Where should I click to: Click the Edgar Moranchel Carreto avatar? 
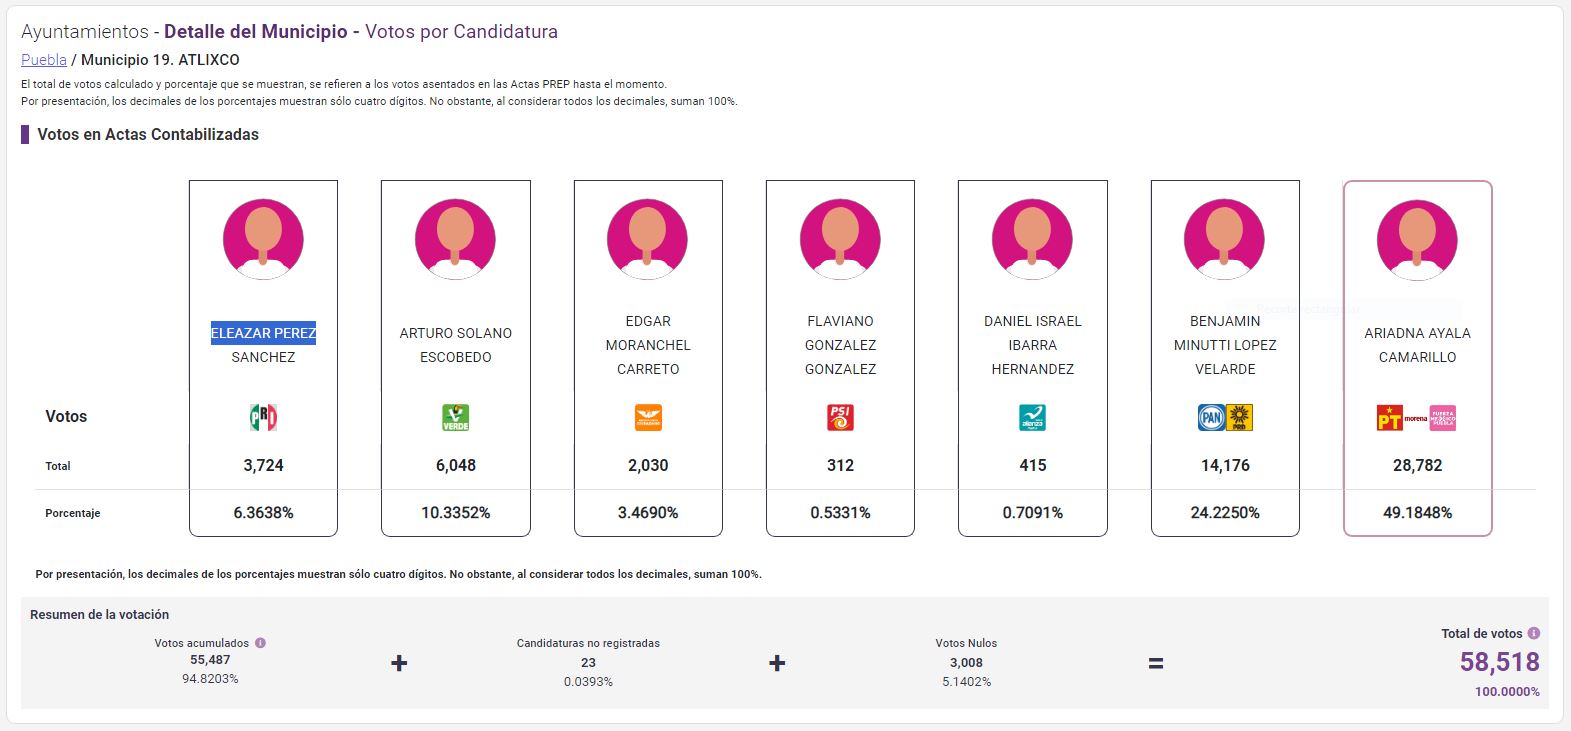coord(647,239)
